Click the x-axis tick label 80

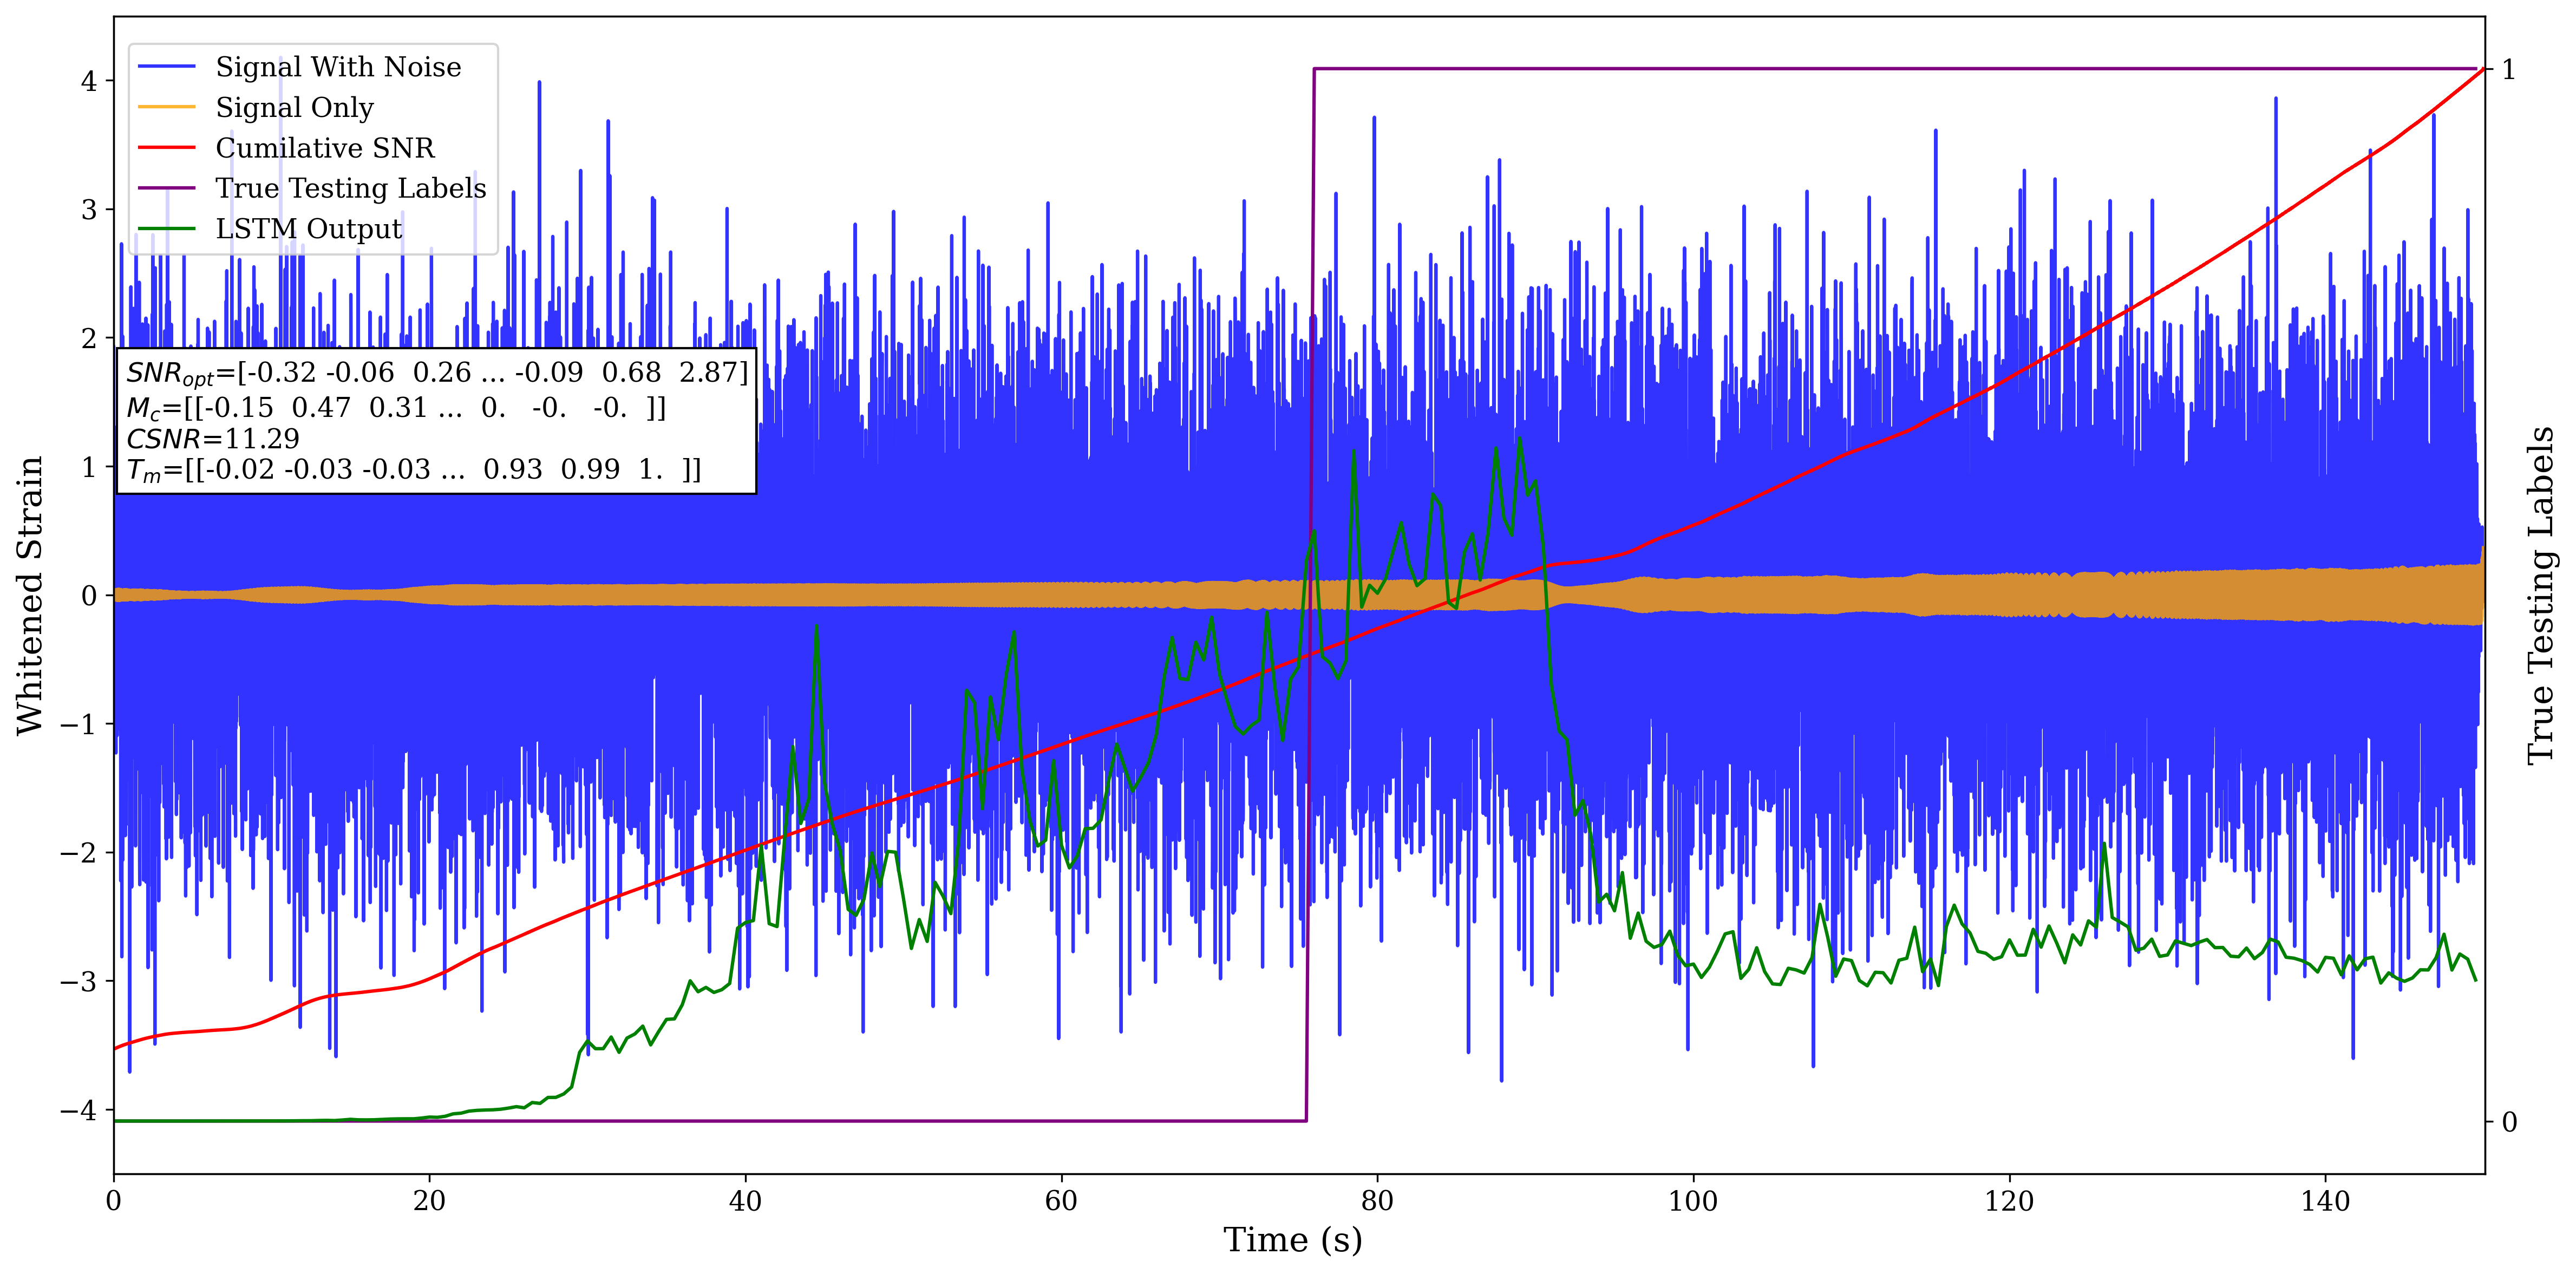pos(1377,1201)
